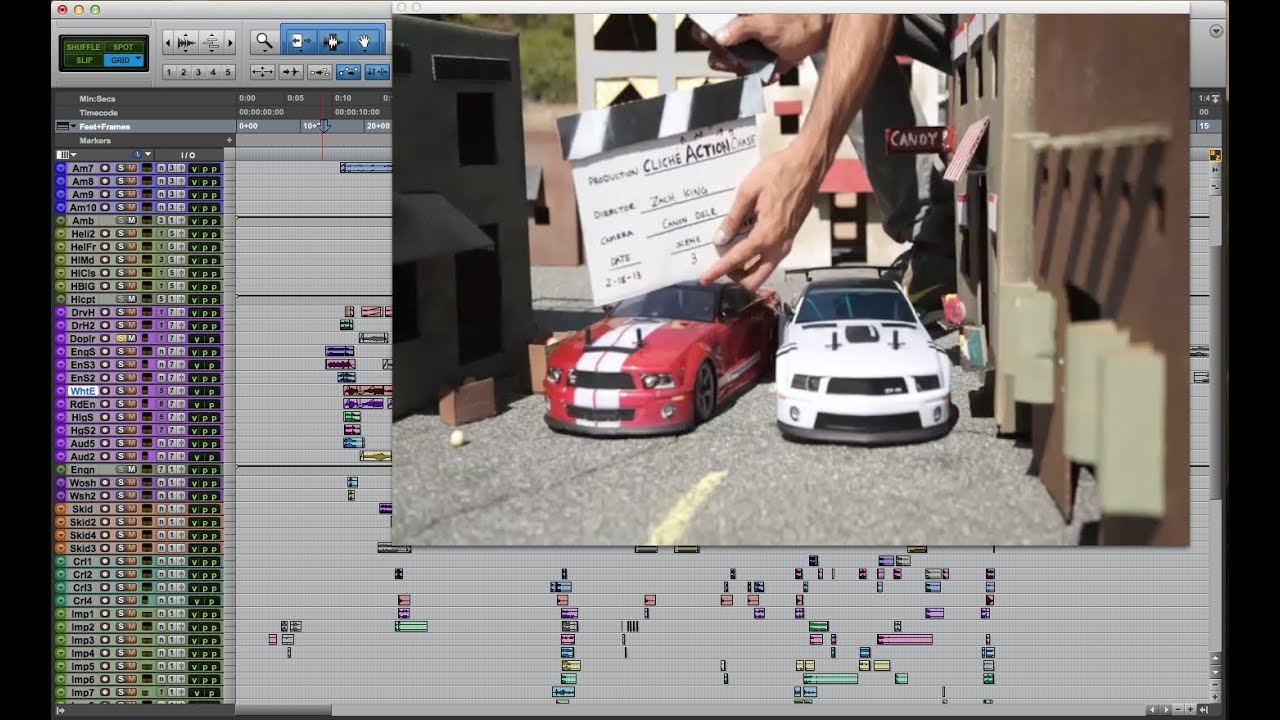Select the Trim tool
Screen dimensions: 1280x720
pos(300,41)
